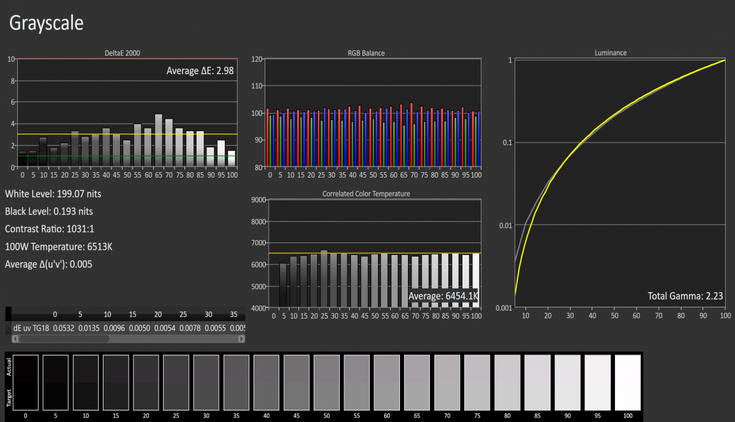Click '100W Temperature: 6513K' readout
The height and width of the screenshot is (422, 735).
[x=59, y=247]
